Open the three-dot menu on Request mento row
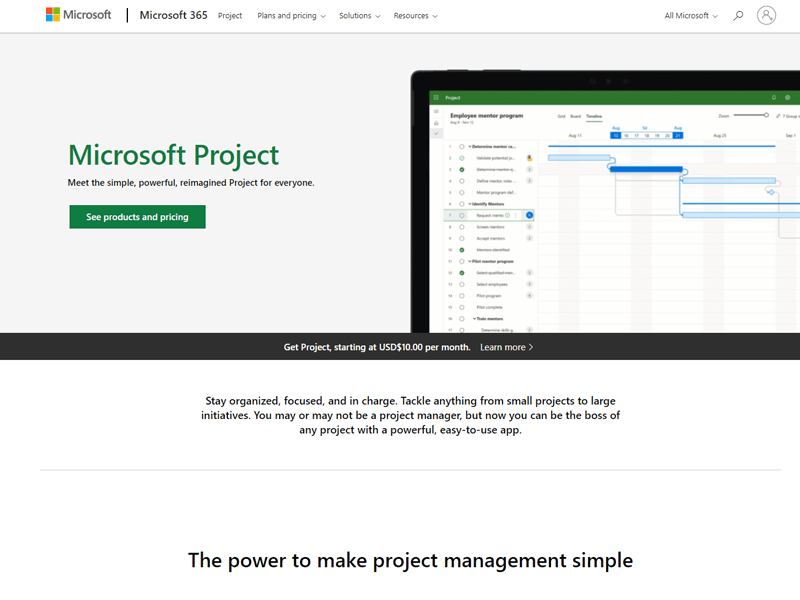 [516, 215]
